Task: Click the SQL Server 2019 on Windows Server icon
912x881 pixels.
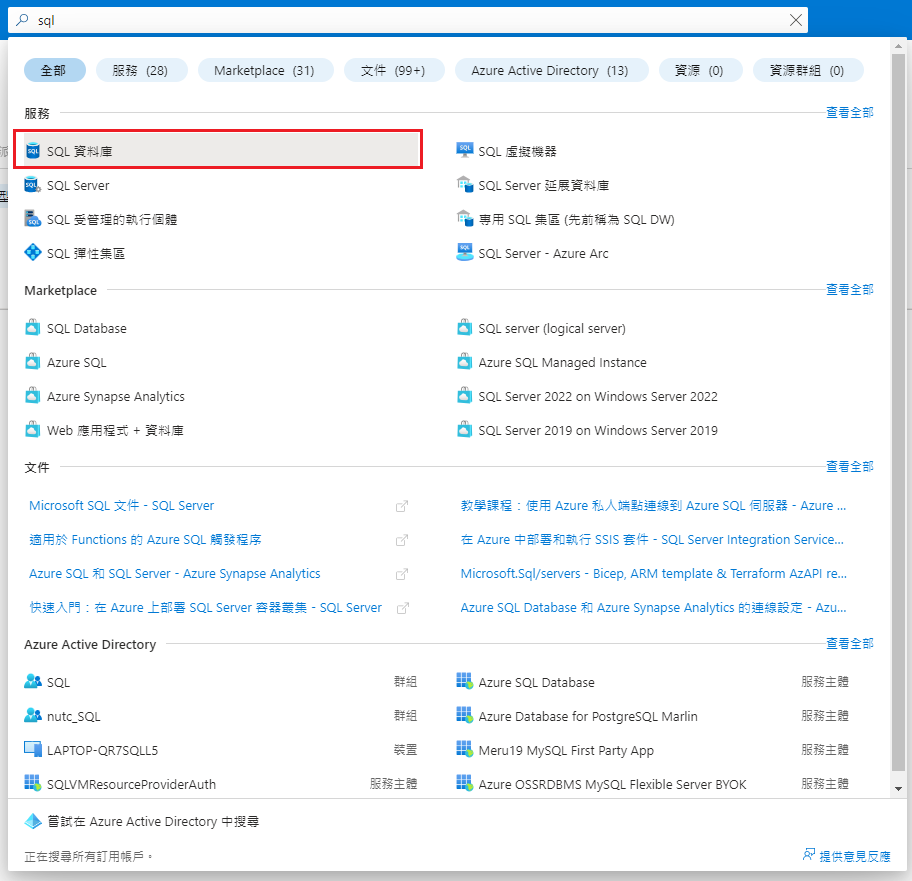Action: [x=464, y=430]
